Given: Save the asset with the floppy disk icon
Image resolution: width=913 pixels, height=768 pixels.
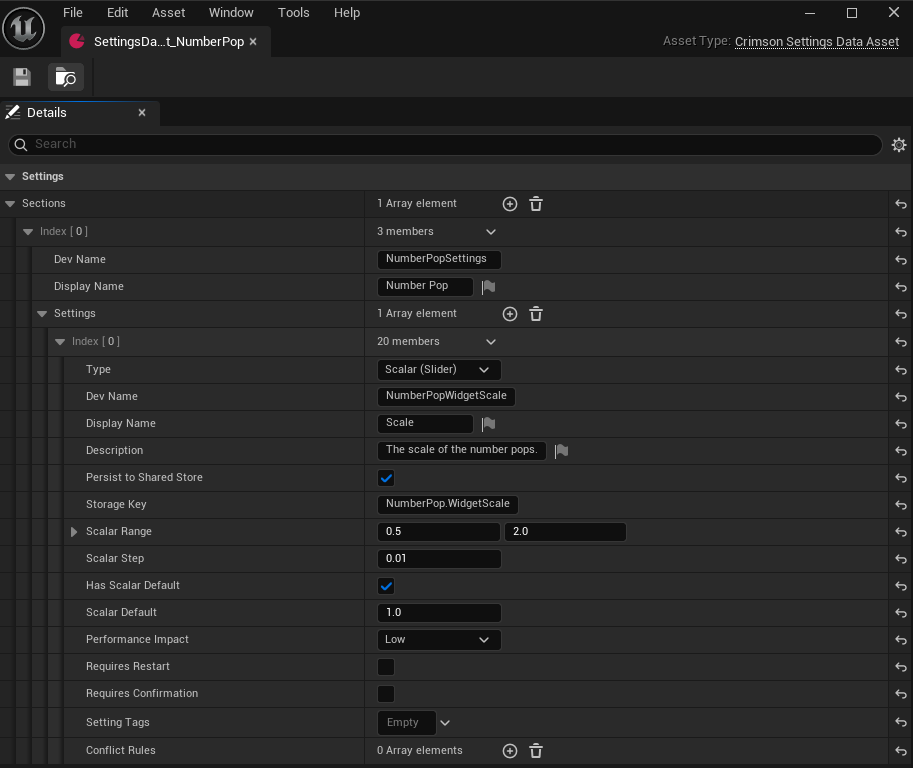Looking at the screenshot, I should pyautogui.click(x=22, y=77).
